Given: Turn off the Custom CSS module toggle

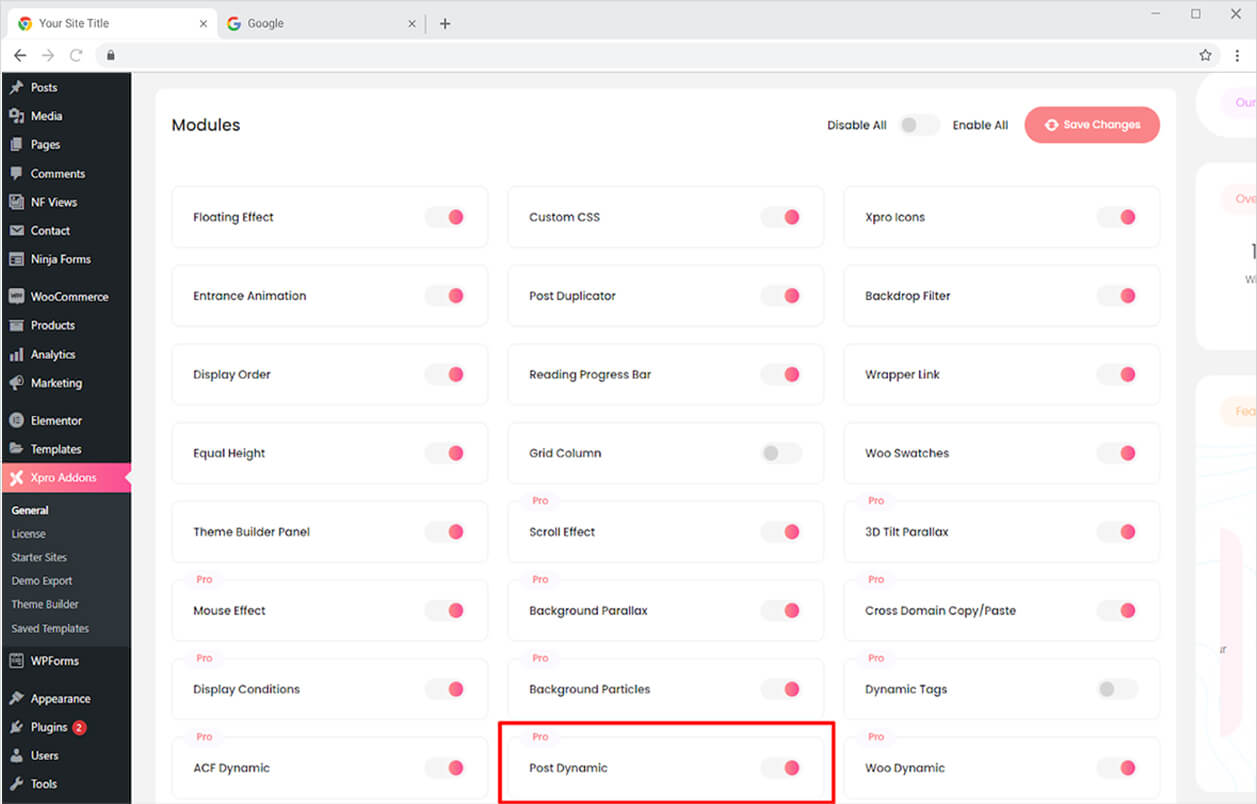Looking at the screenshot, I should click(781, 217).
